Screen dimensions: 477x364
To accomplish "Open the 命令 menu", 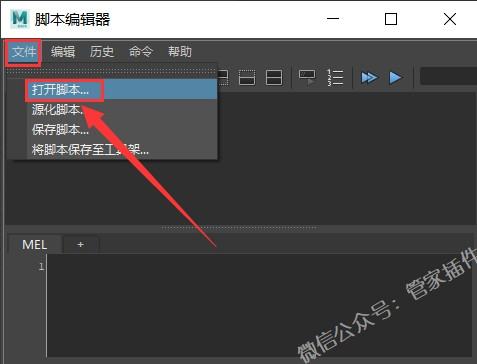I will coord(141,52).
